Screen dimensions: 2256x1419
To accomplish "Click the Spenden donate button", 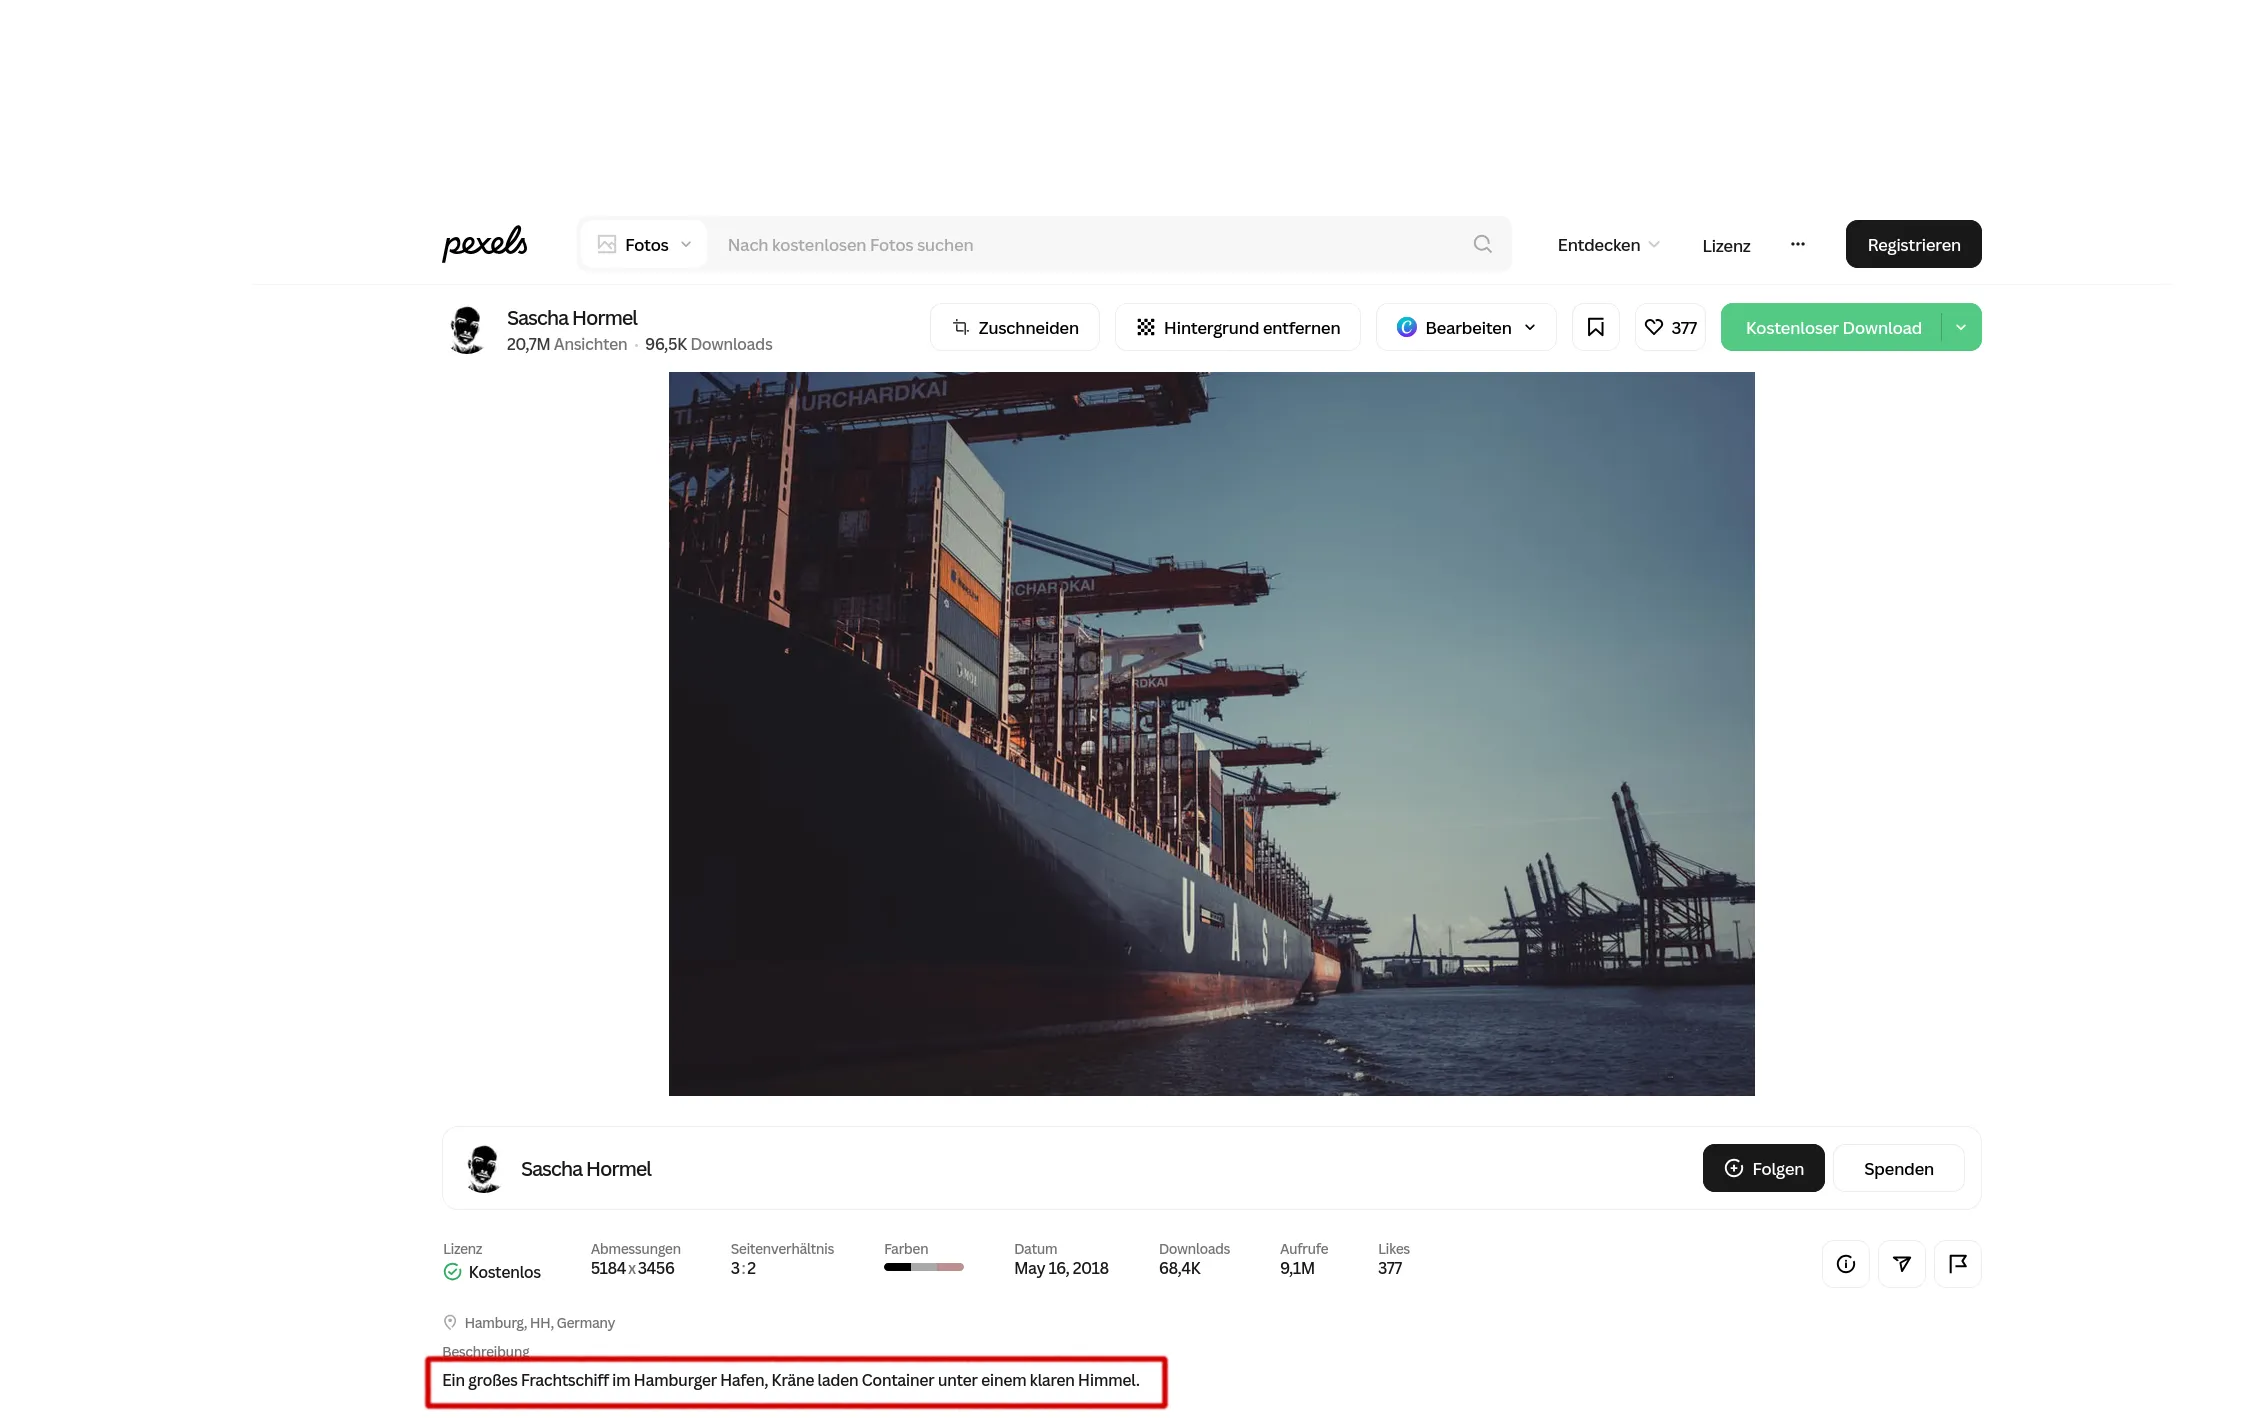I will tap(1898, 1168).
